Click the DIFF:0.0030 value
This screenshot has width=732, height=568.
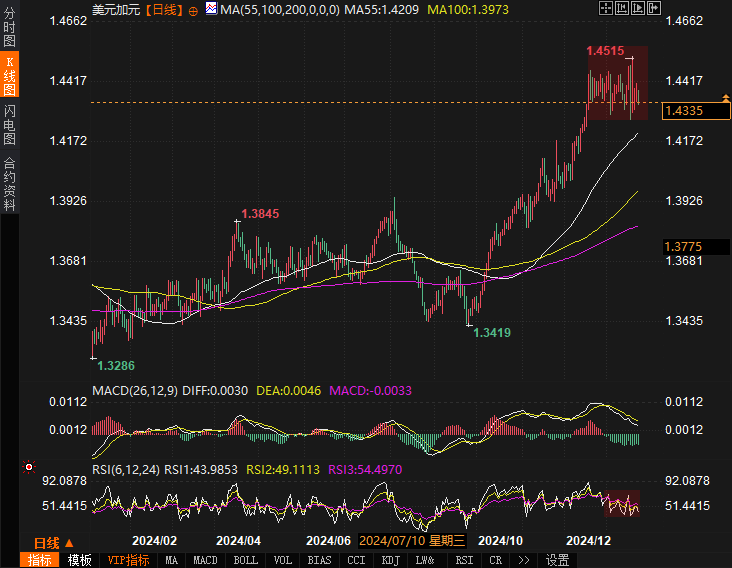(x=215, y=391)
